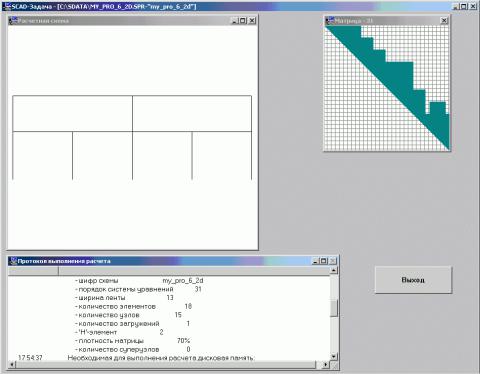Screen dimensions: 480x374
Task: Minimize the Расчетная схема window
Action: point(234,21)
